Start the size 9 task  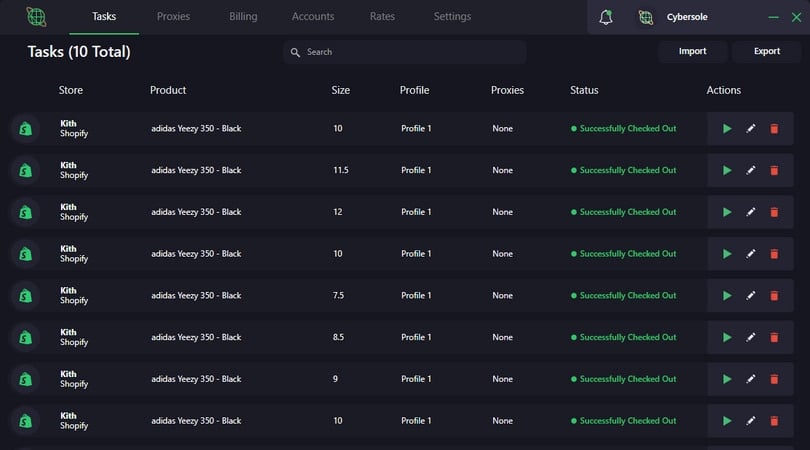pos(727,379)
